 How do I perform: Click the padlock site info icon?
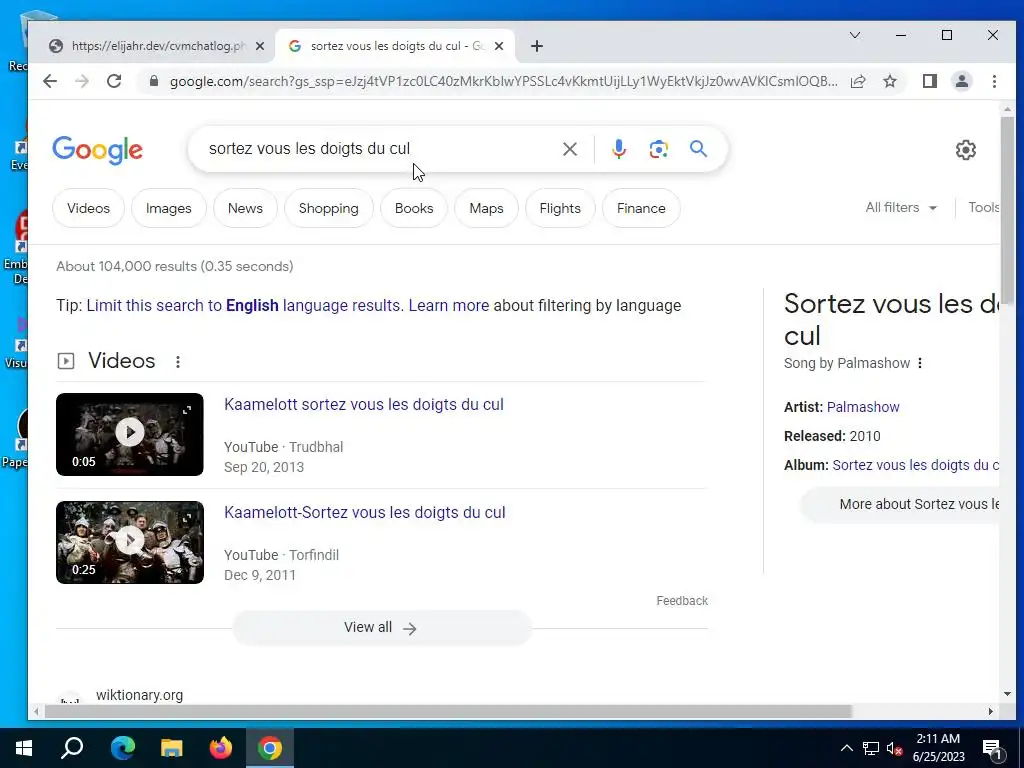pos(153,81)
